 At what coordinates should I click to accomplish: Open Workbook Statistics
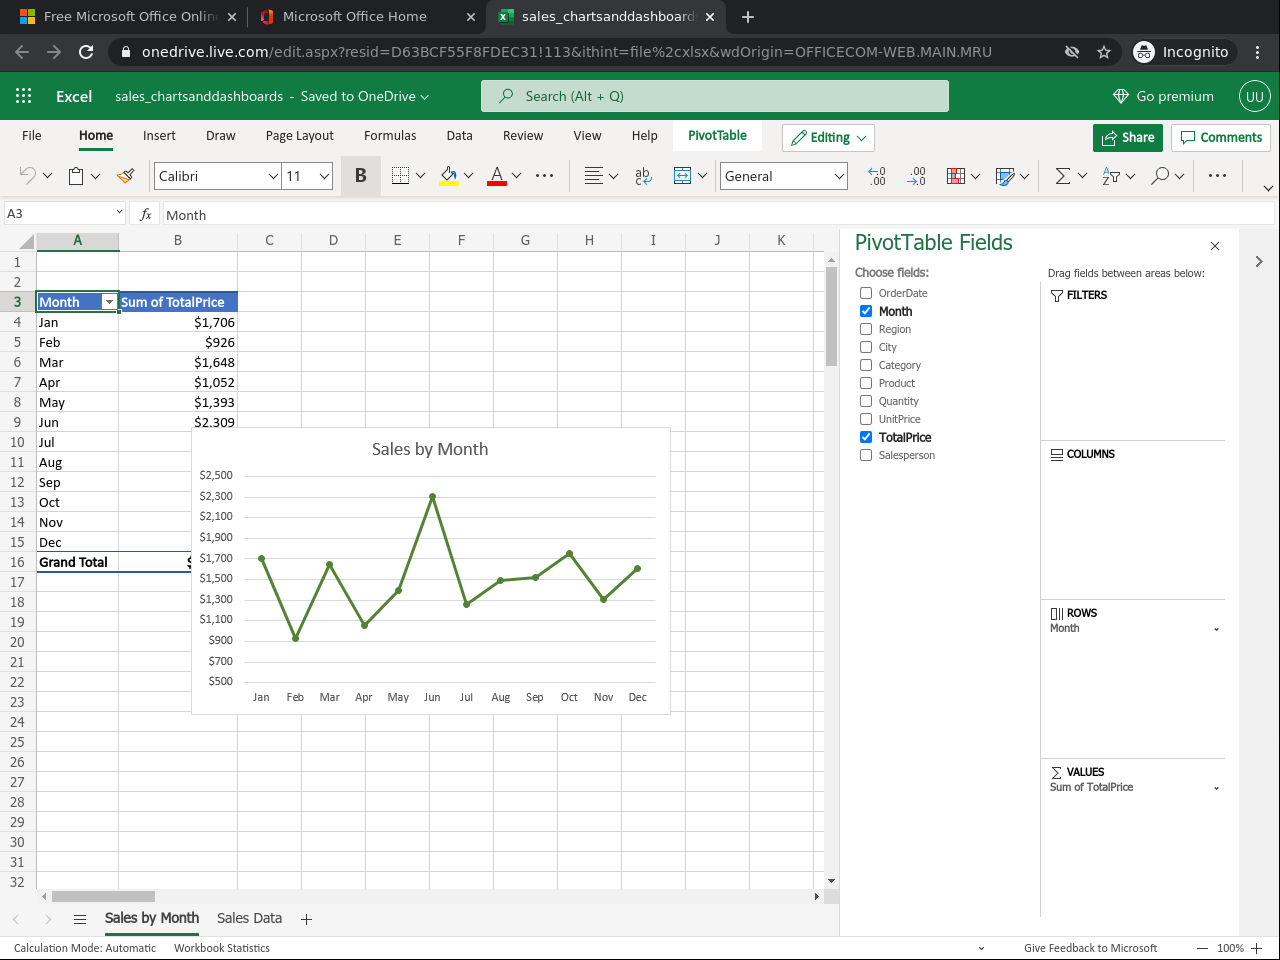point(222,948)
